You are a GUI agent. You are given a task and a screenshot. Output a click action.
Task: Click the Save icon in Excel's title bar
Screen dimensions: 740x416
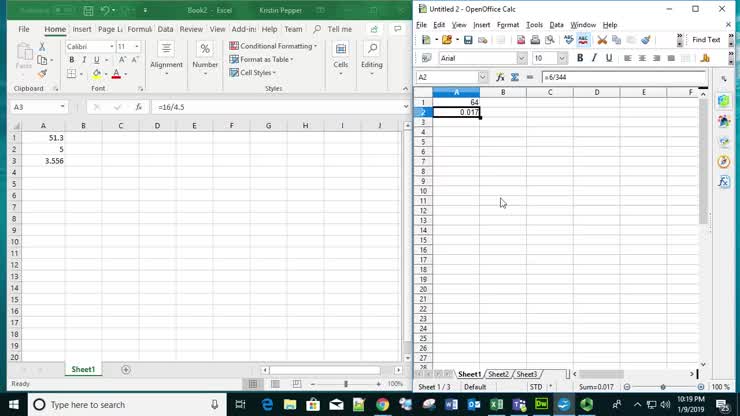tap(88, 10)
